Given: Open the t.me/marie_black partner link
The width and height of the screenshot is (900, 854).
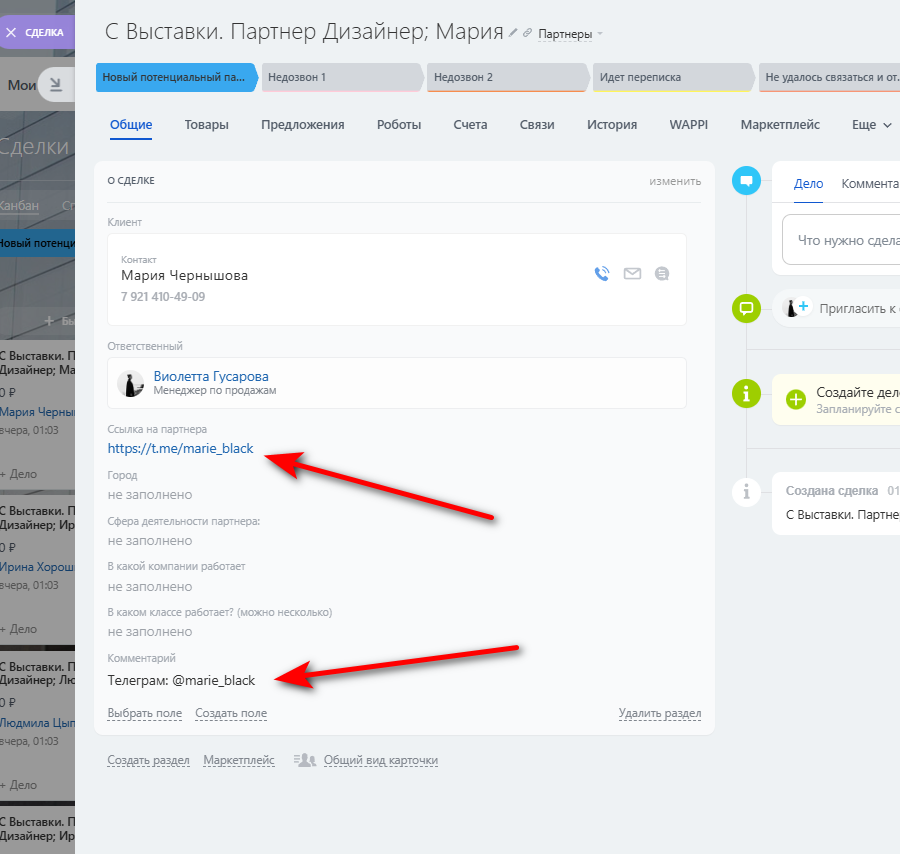Looking at the screenshot, I should click(x=180, y=448).
